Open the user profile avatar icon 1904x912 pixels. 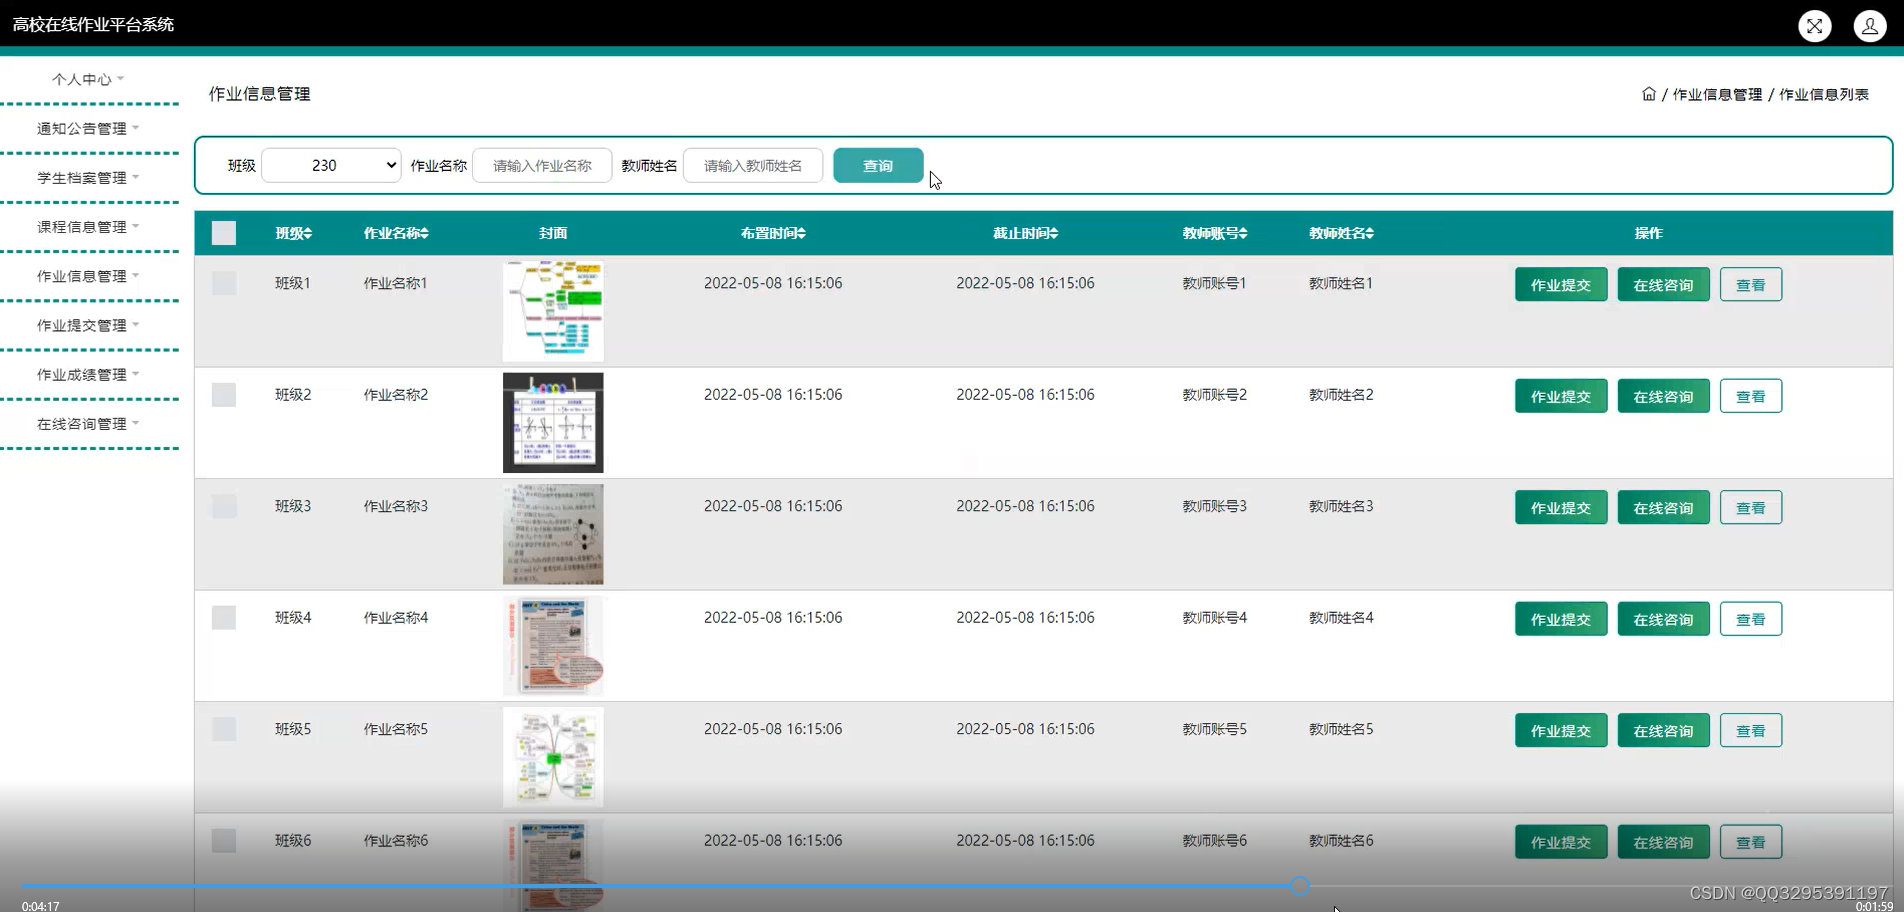point(1870,26)
